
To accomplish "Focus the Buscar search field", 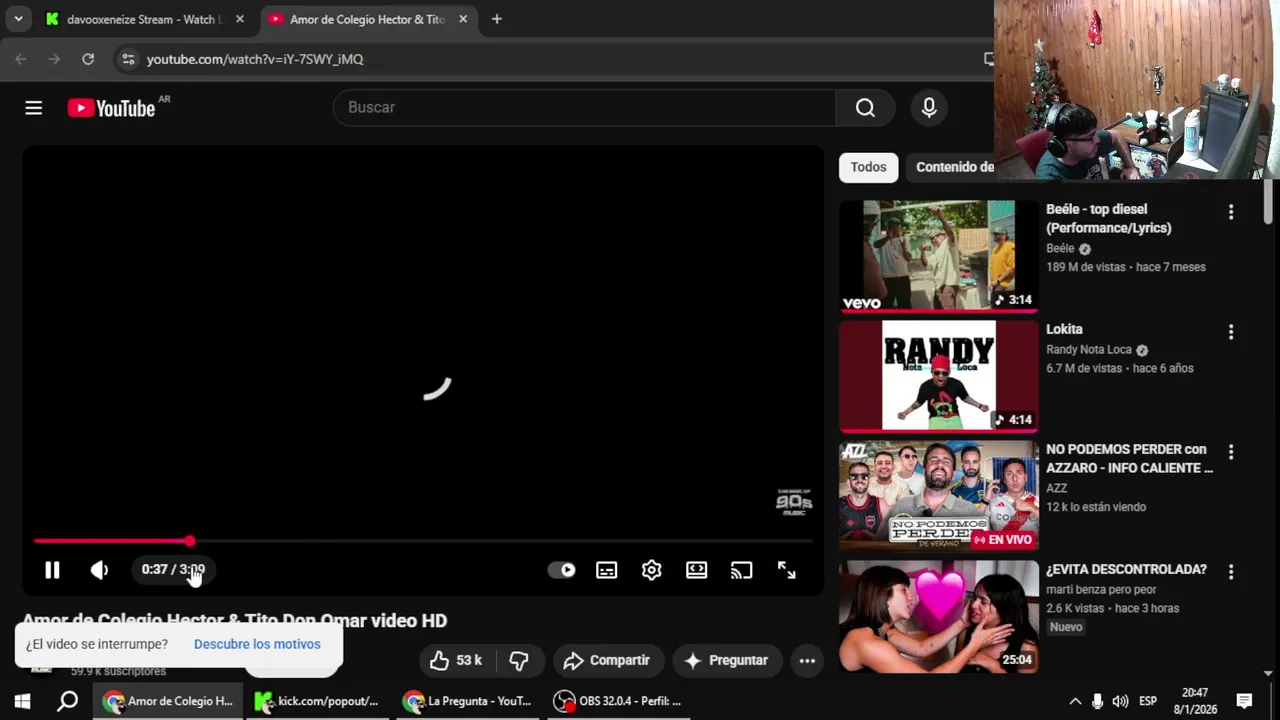I will pos(585,108).
